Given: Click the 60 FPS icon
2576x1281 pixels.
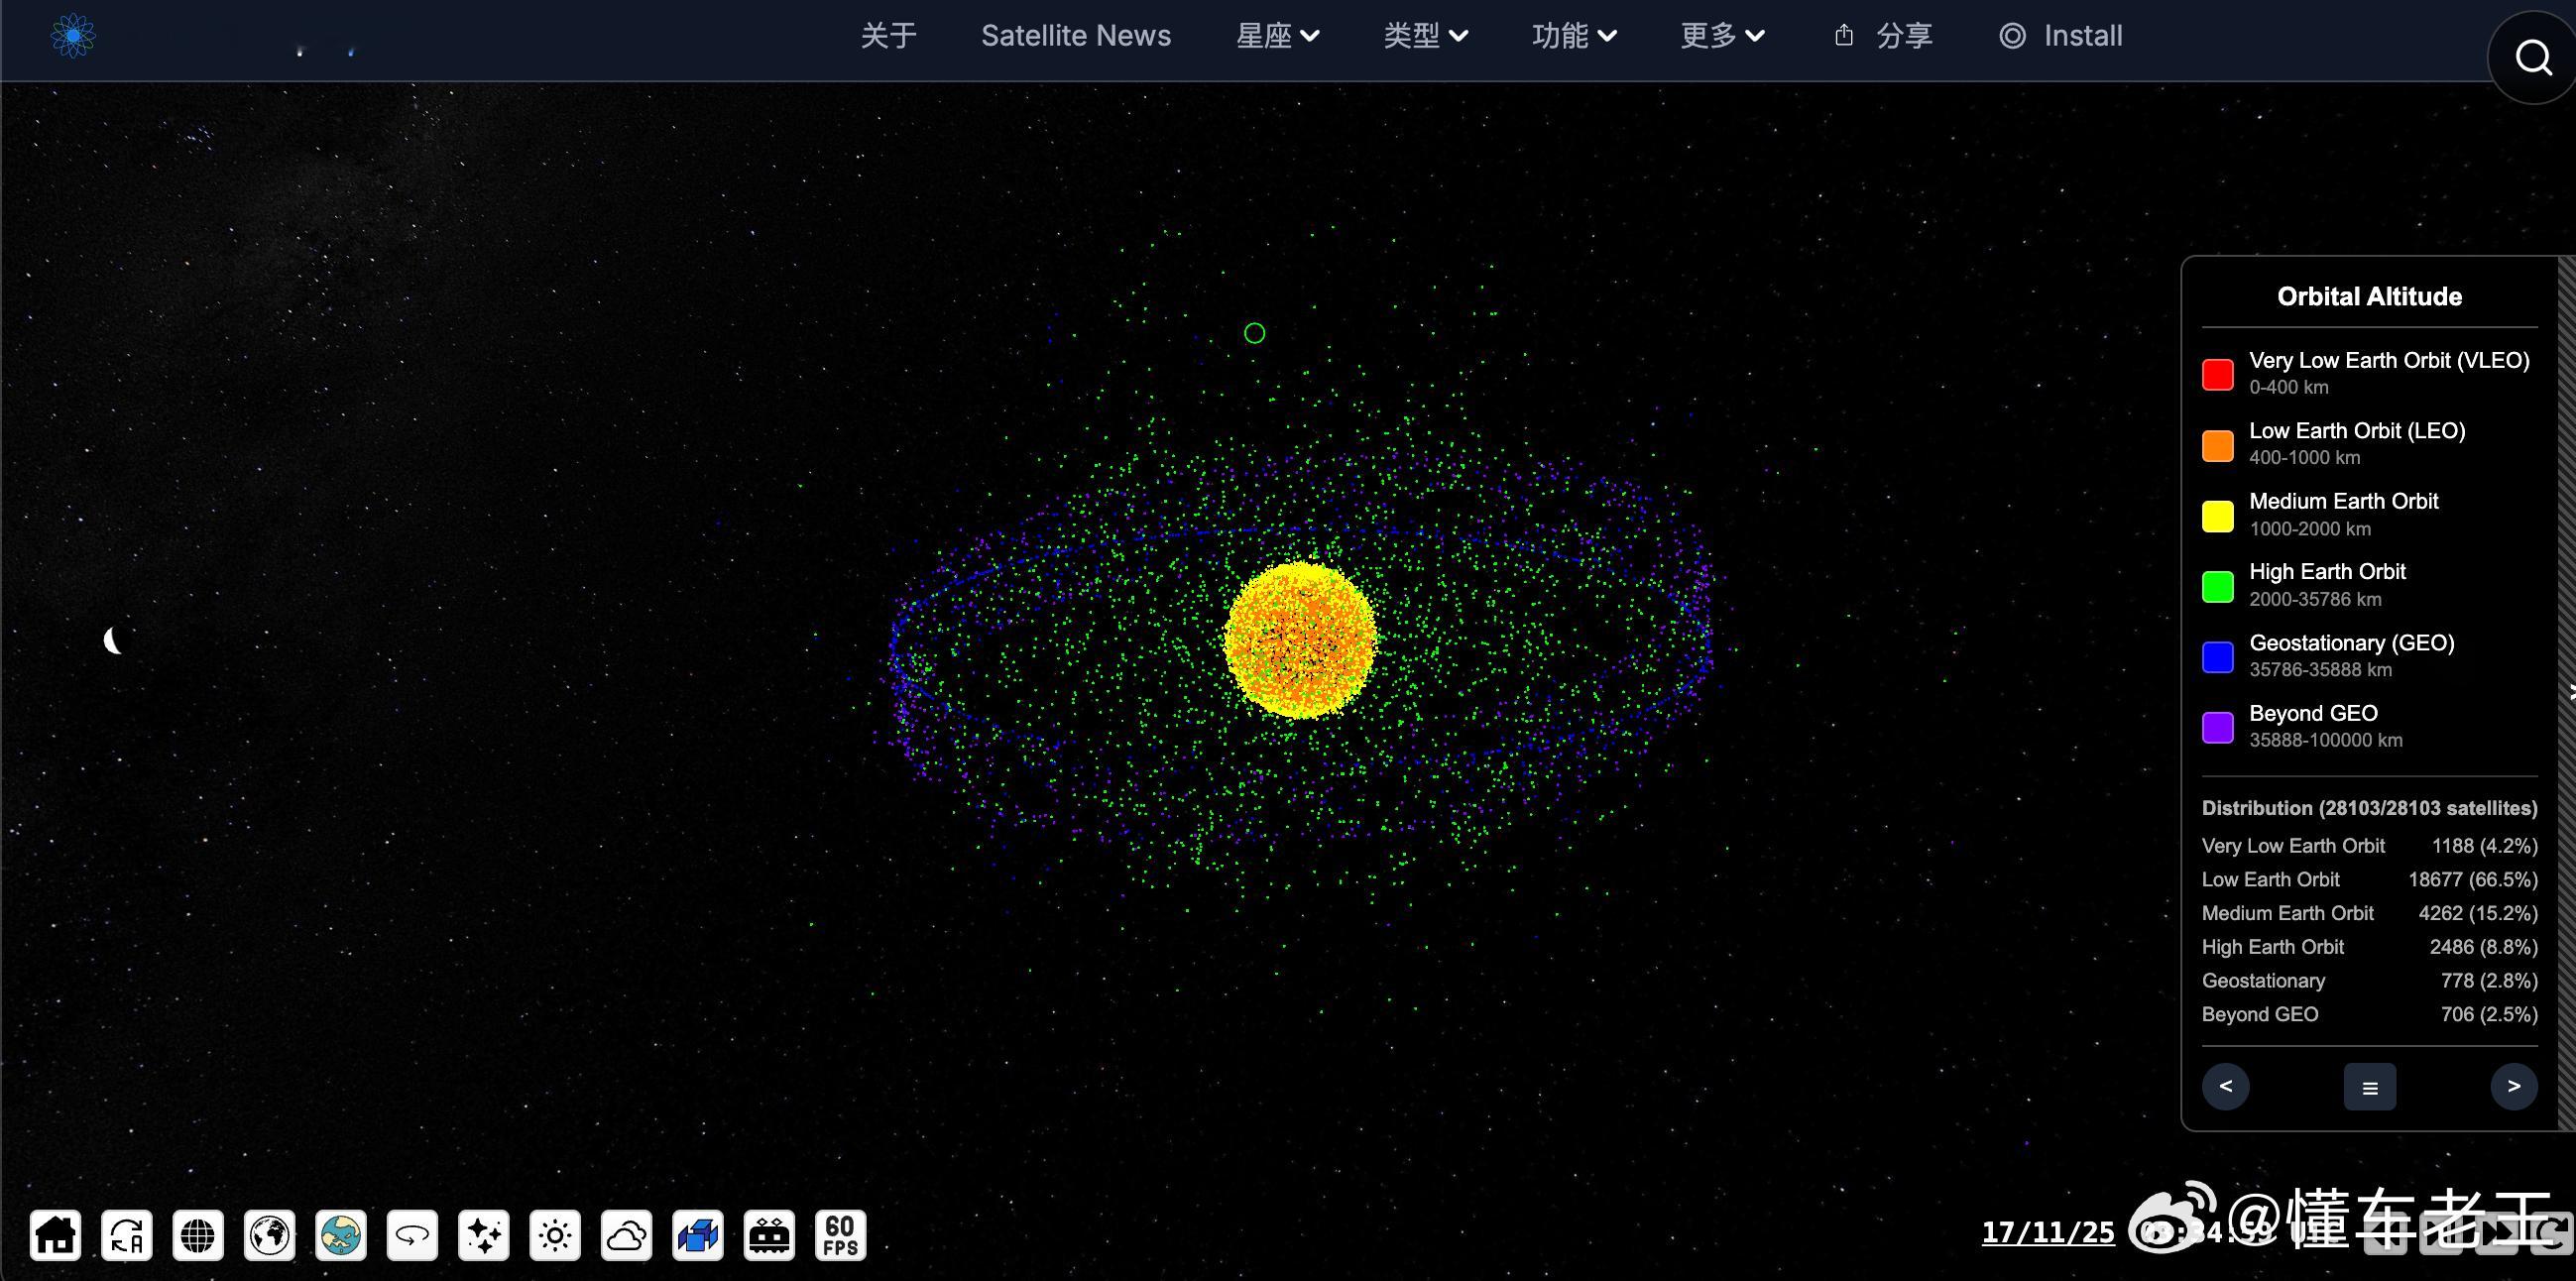Looking at the screenshot, I should [x=840, y=1235].
